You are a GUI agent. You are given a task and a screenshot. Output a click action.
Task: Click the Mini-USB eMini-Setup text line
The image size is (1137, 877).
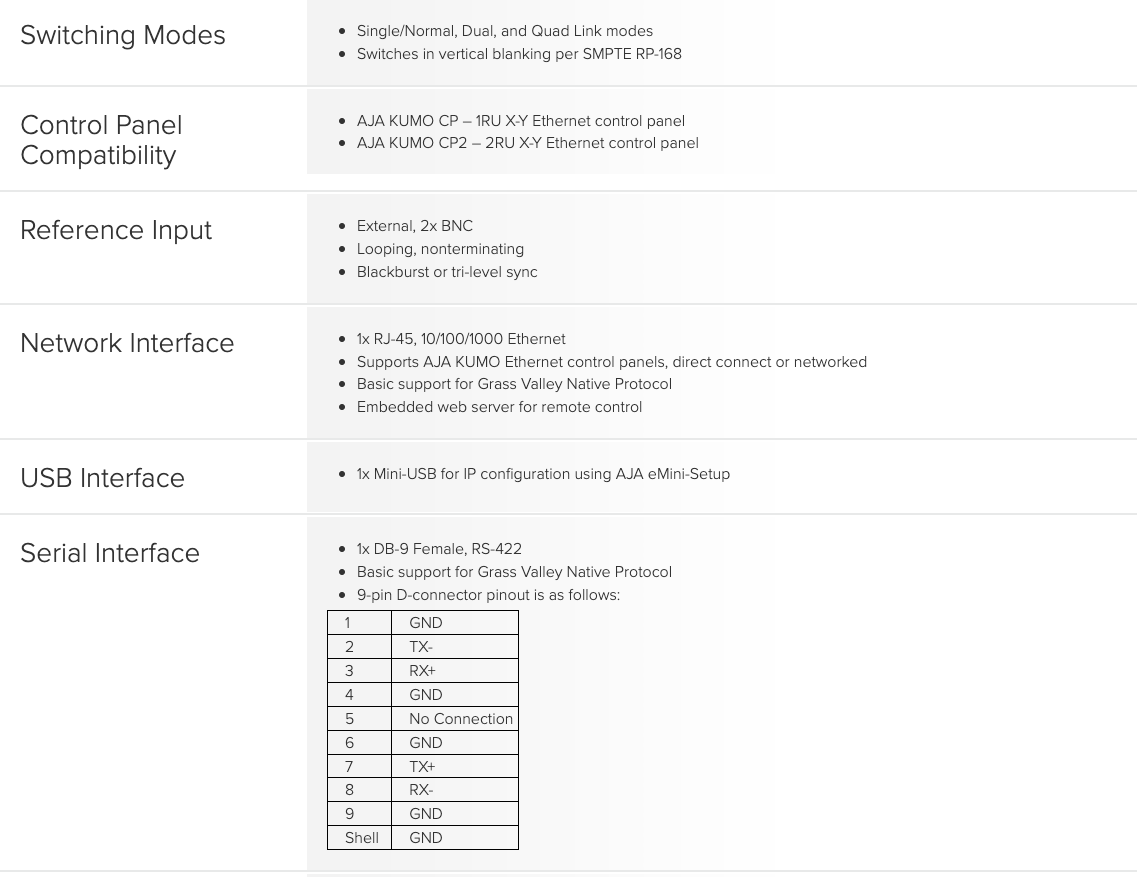[543, 474]
